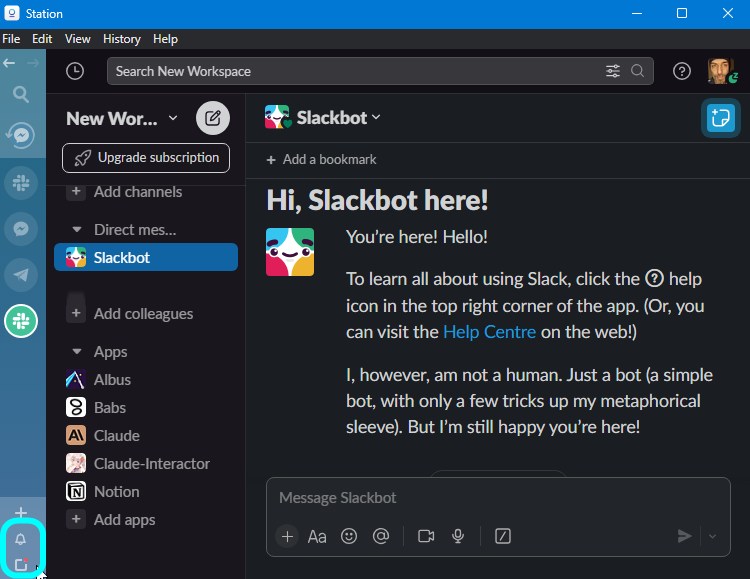Click Upgrade subscription button
The width and height of the screenshot is (750, 579).
pyautogui.click(x=146, y=157)
